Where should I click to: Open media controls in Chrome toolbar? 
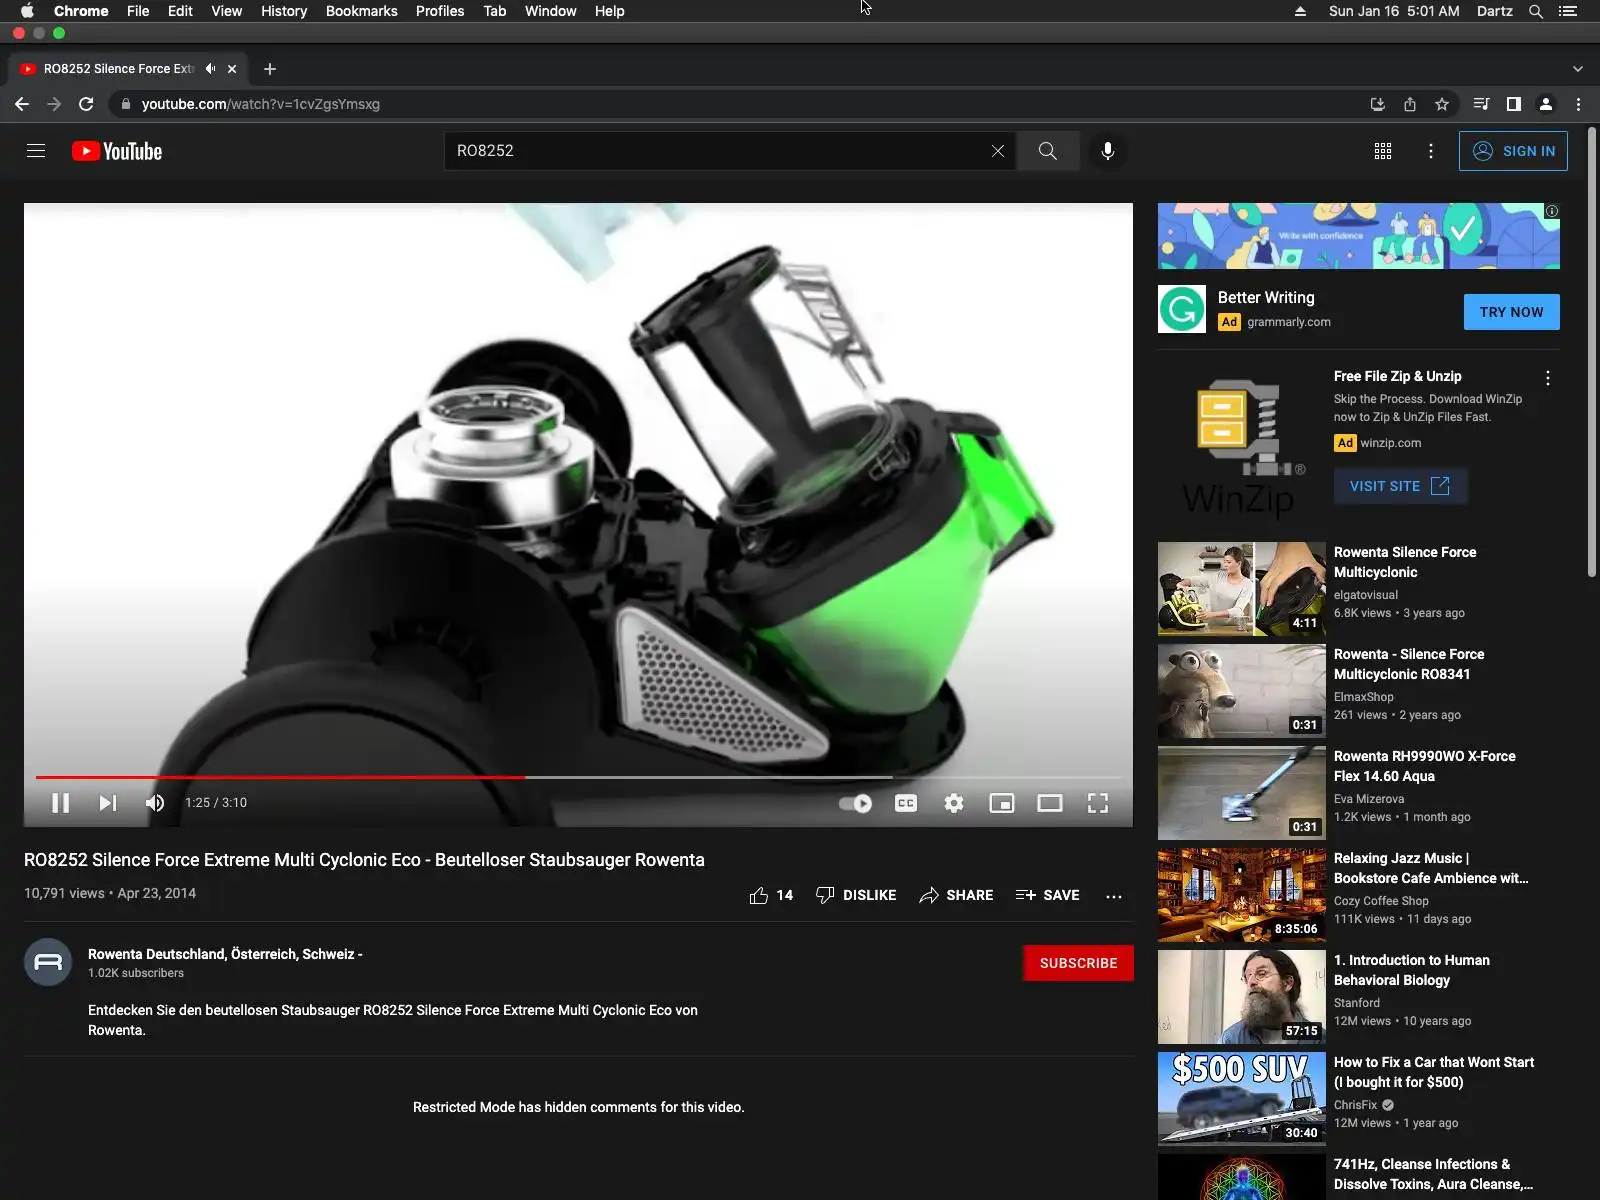pyautogui.click(x=1482, y=104)
